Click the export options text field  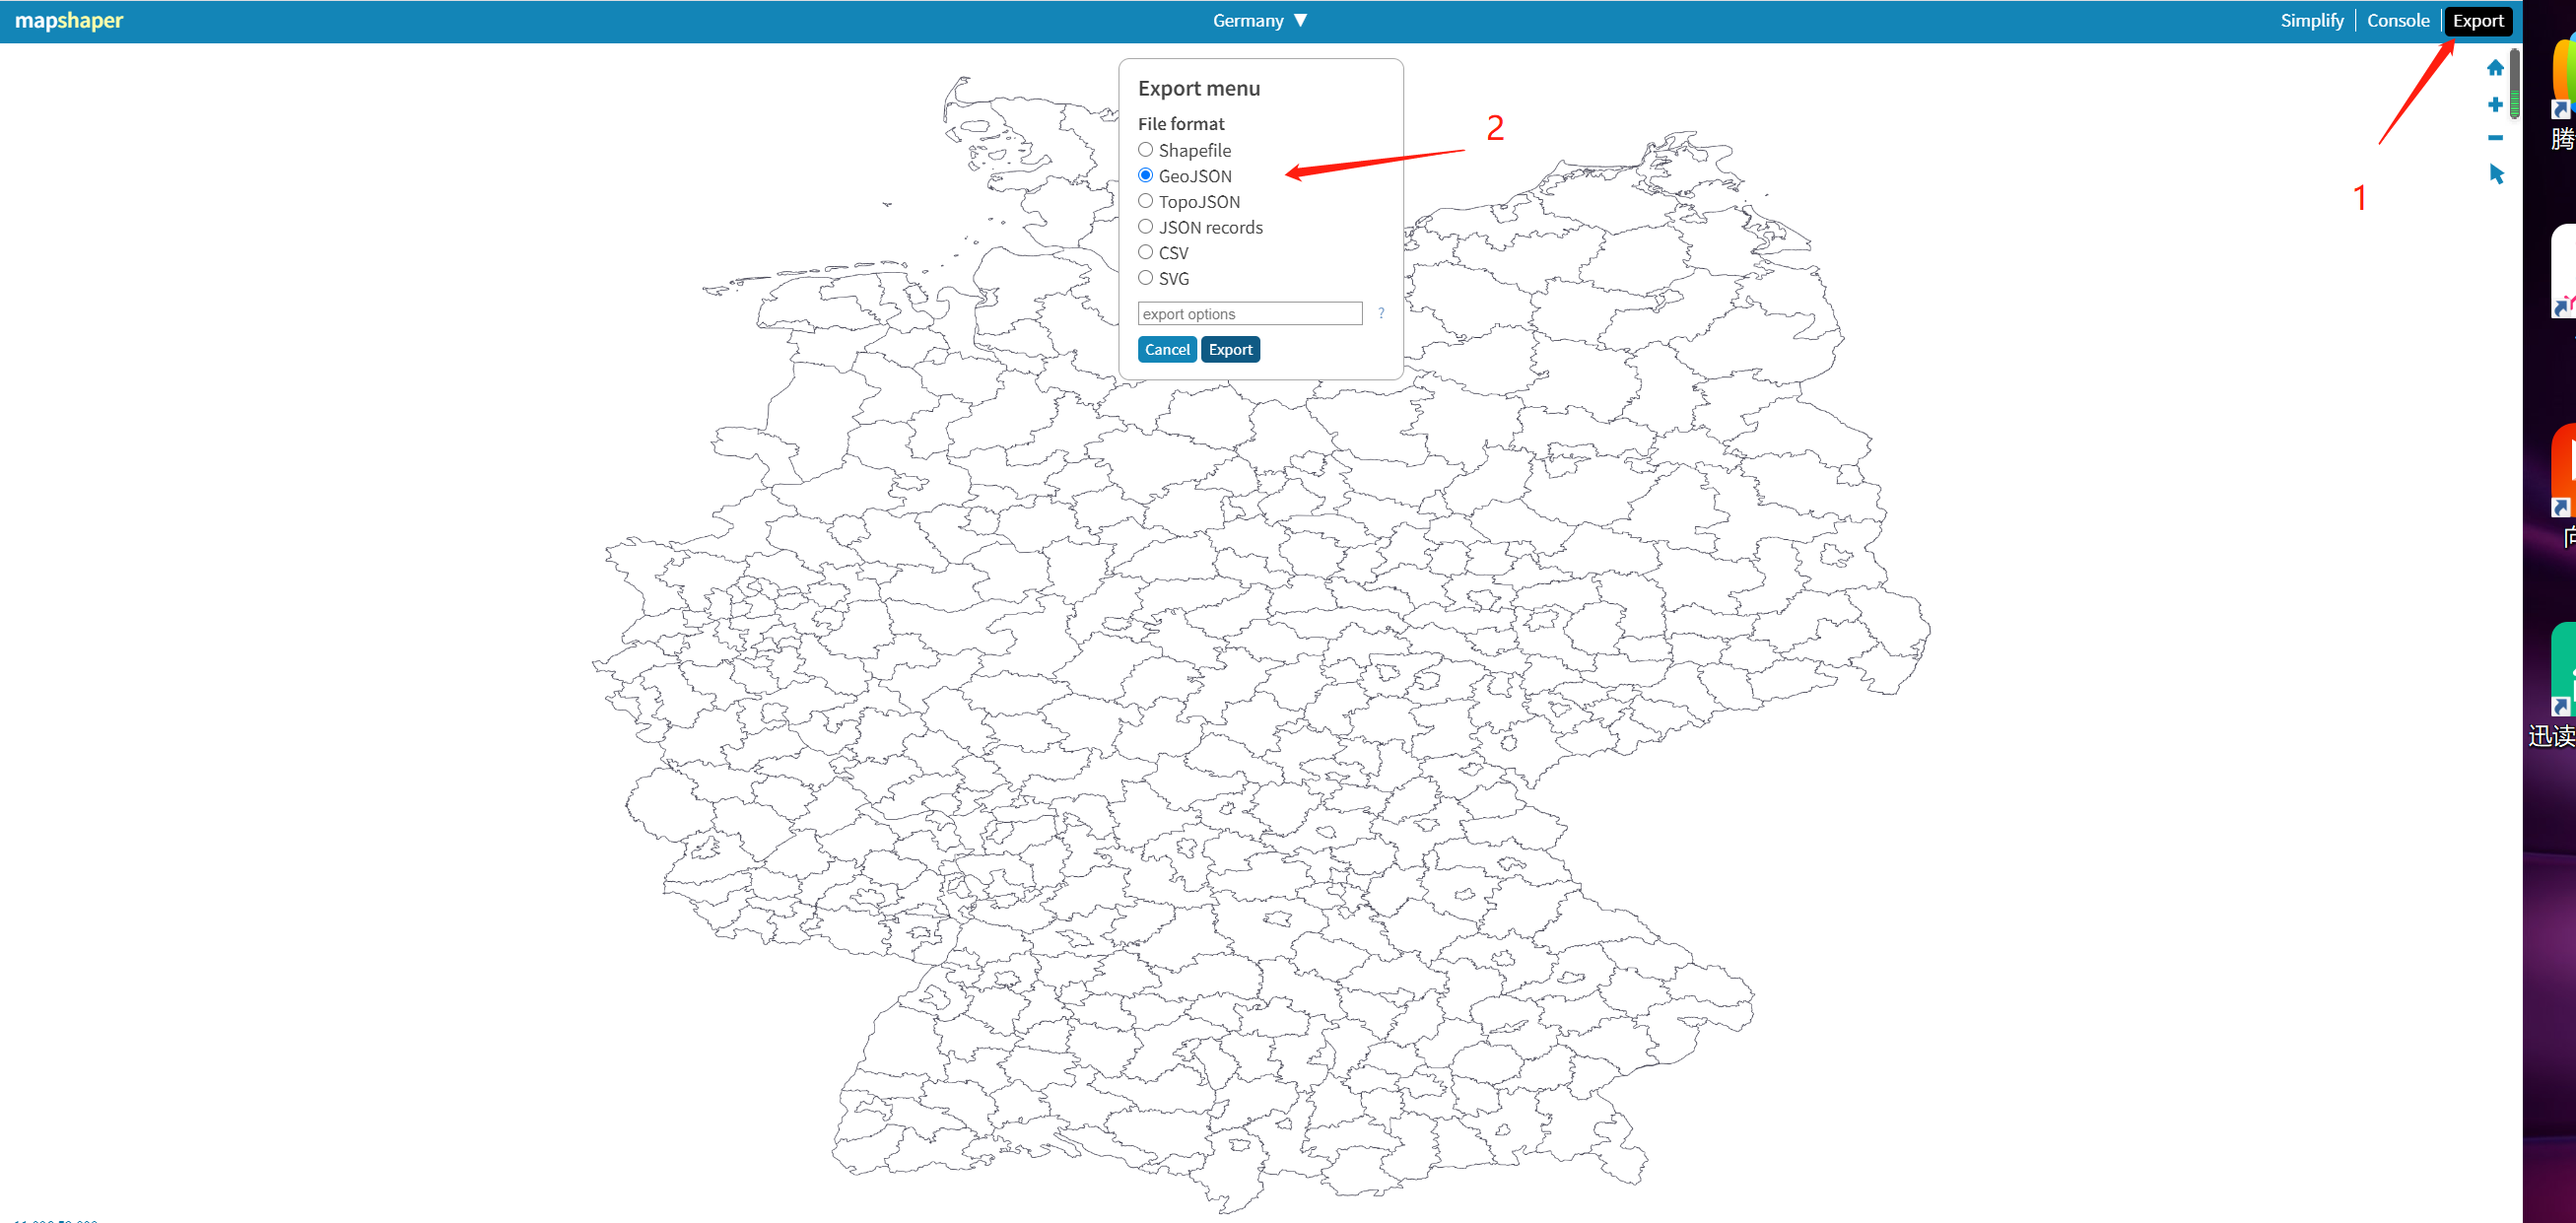click(x=1249, y=313)
